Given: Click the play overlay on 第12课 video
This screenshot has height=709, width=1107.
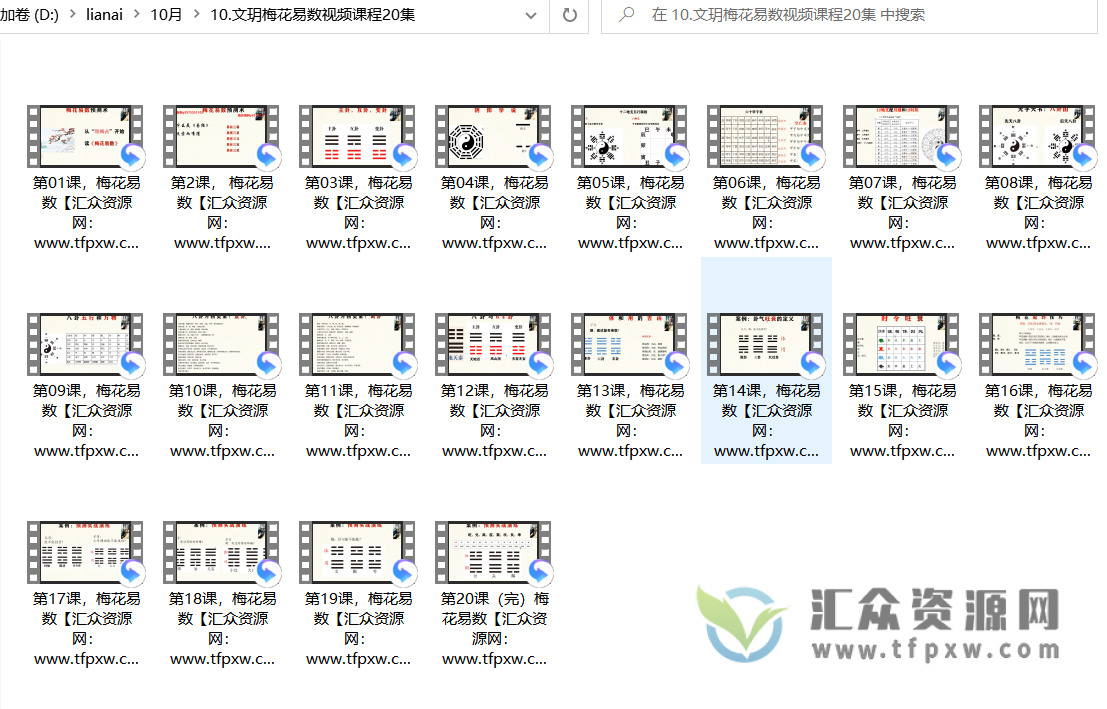Looking at the screenshot, I should tap(538, 364).
